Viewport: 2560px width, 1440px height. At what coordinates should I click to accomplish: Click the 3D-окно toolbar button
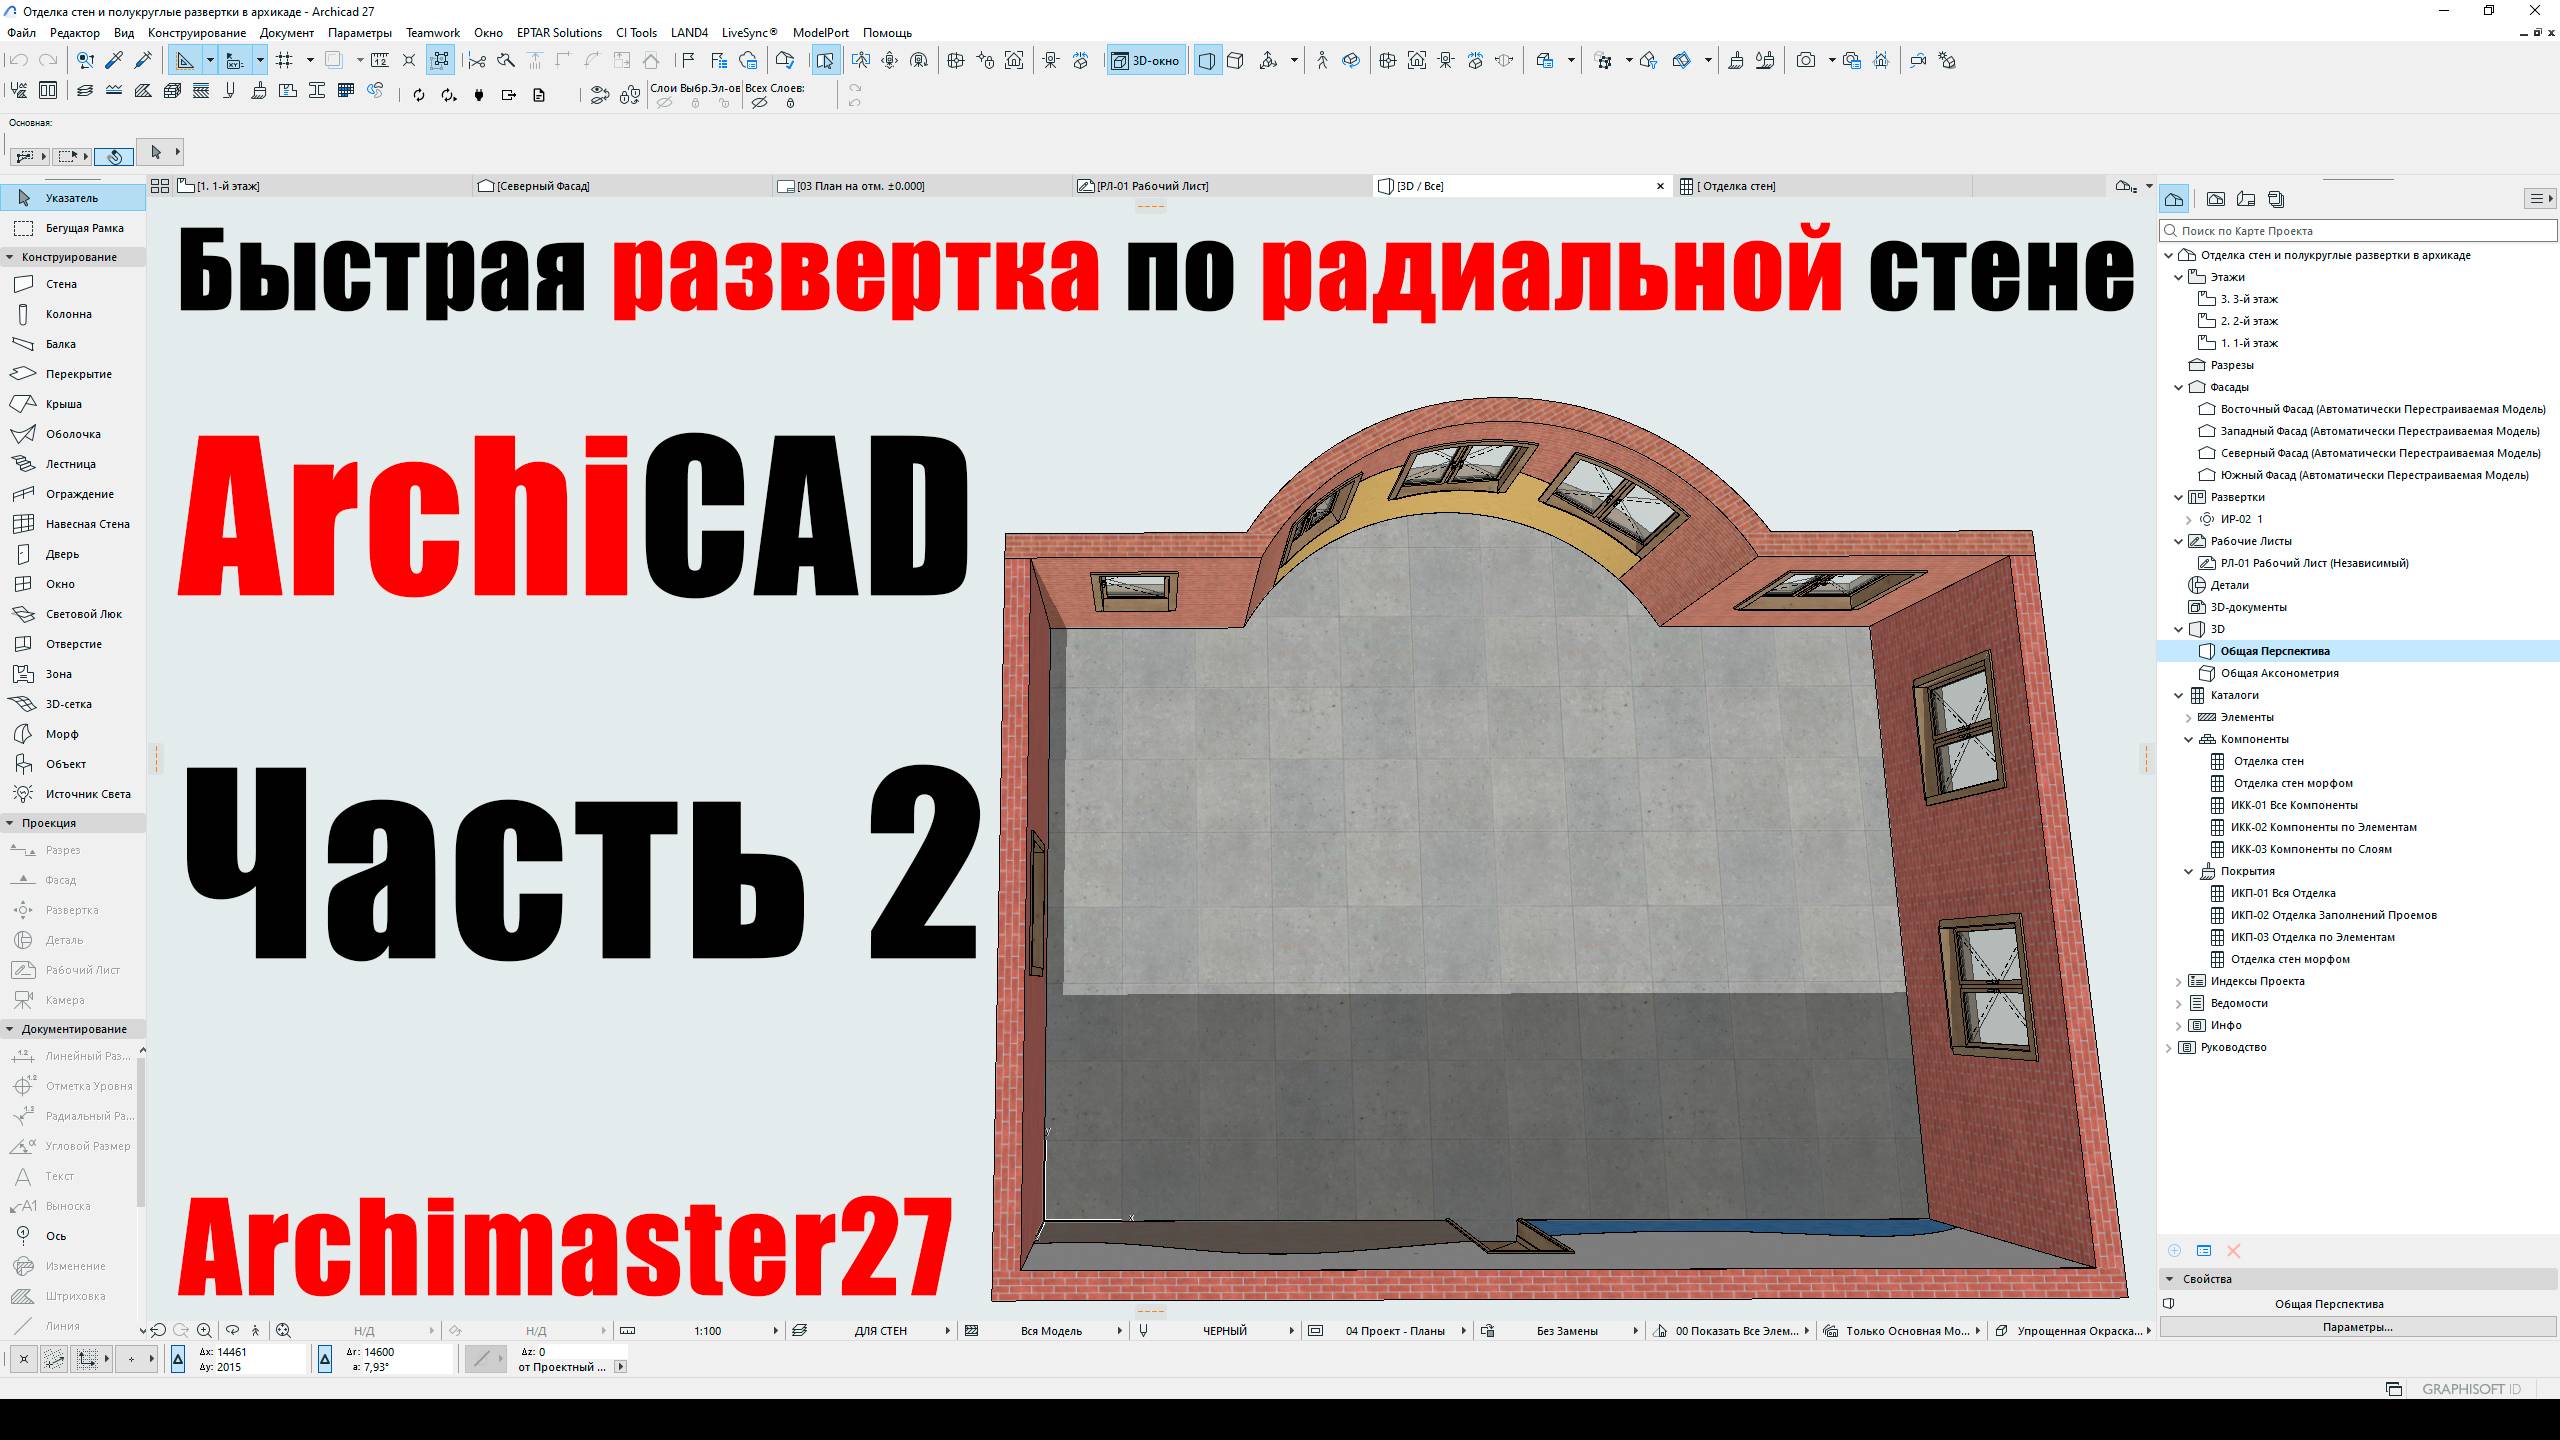[1144, 60]
